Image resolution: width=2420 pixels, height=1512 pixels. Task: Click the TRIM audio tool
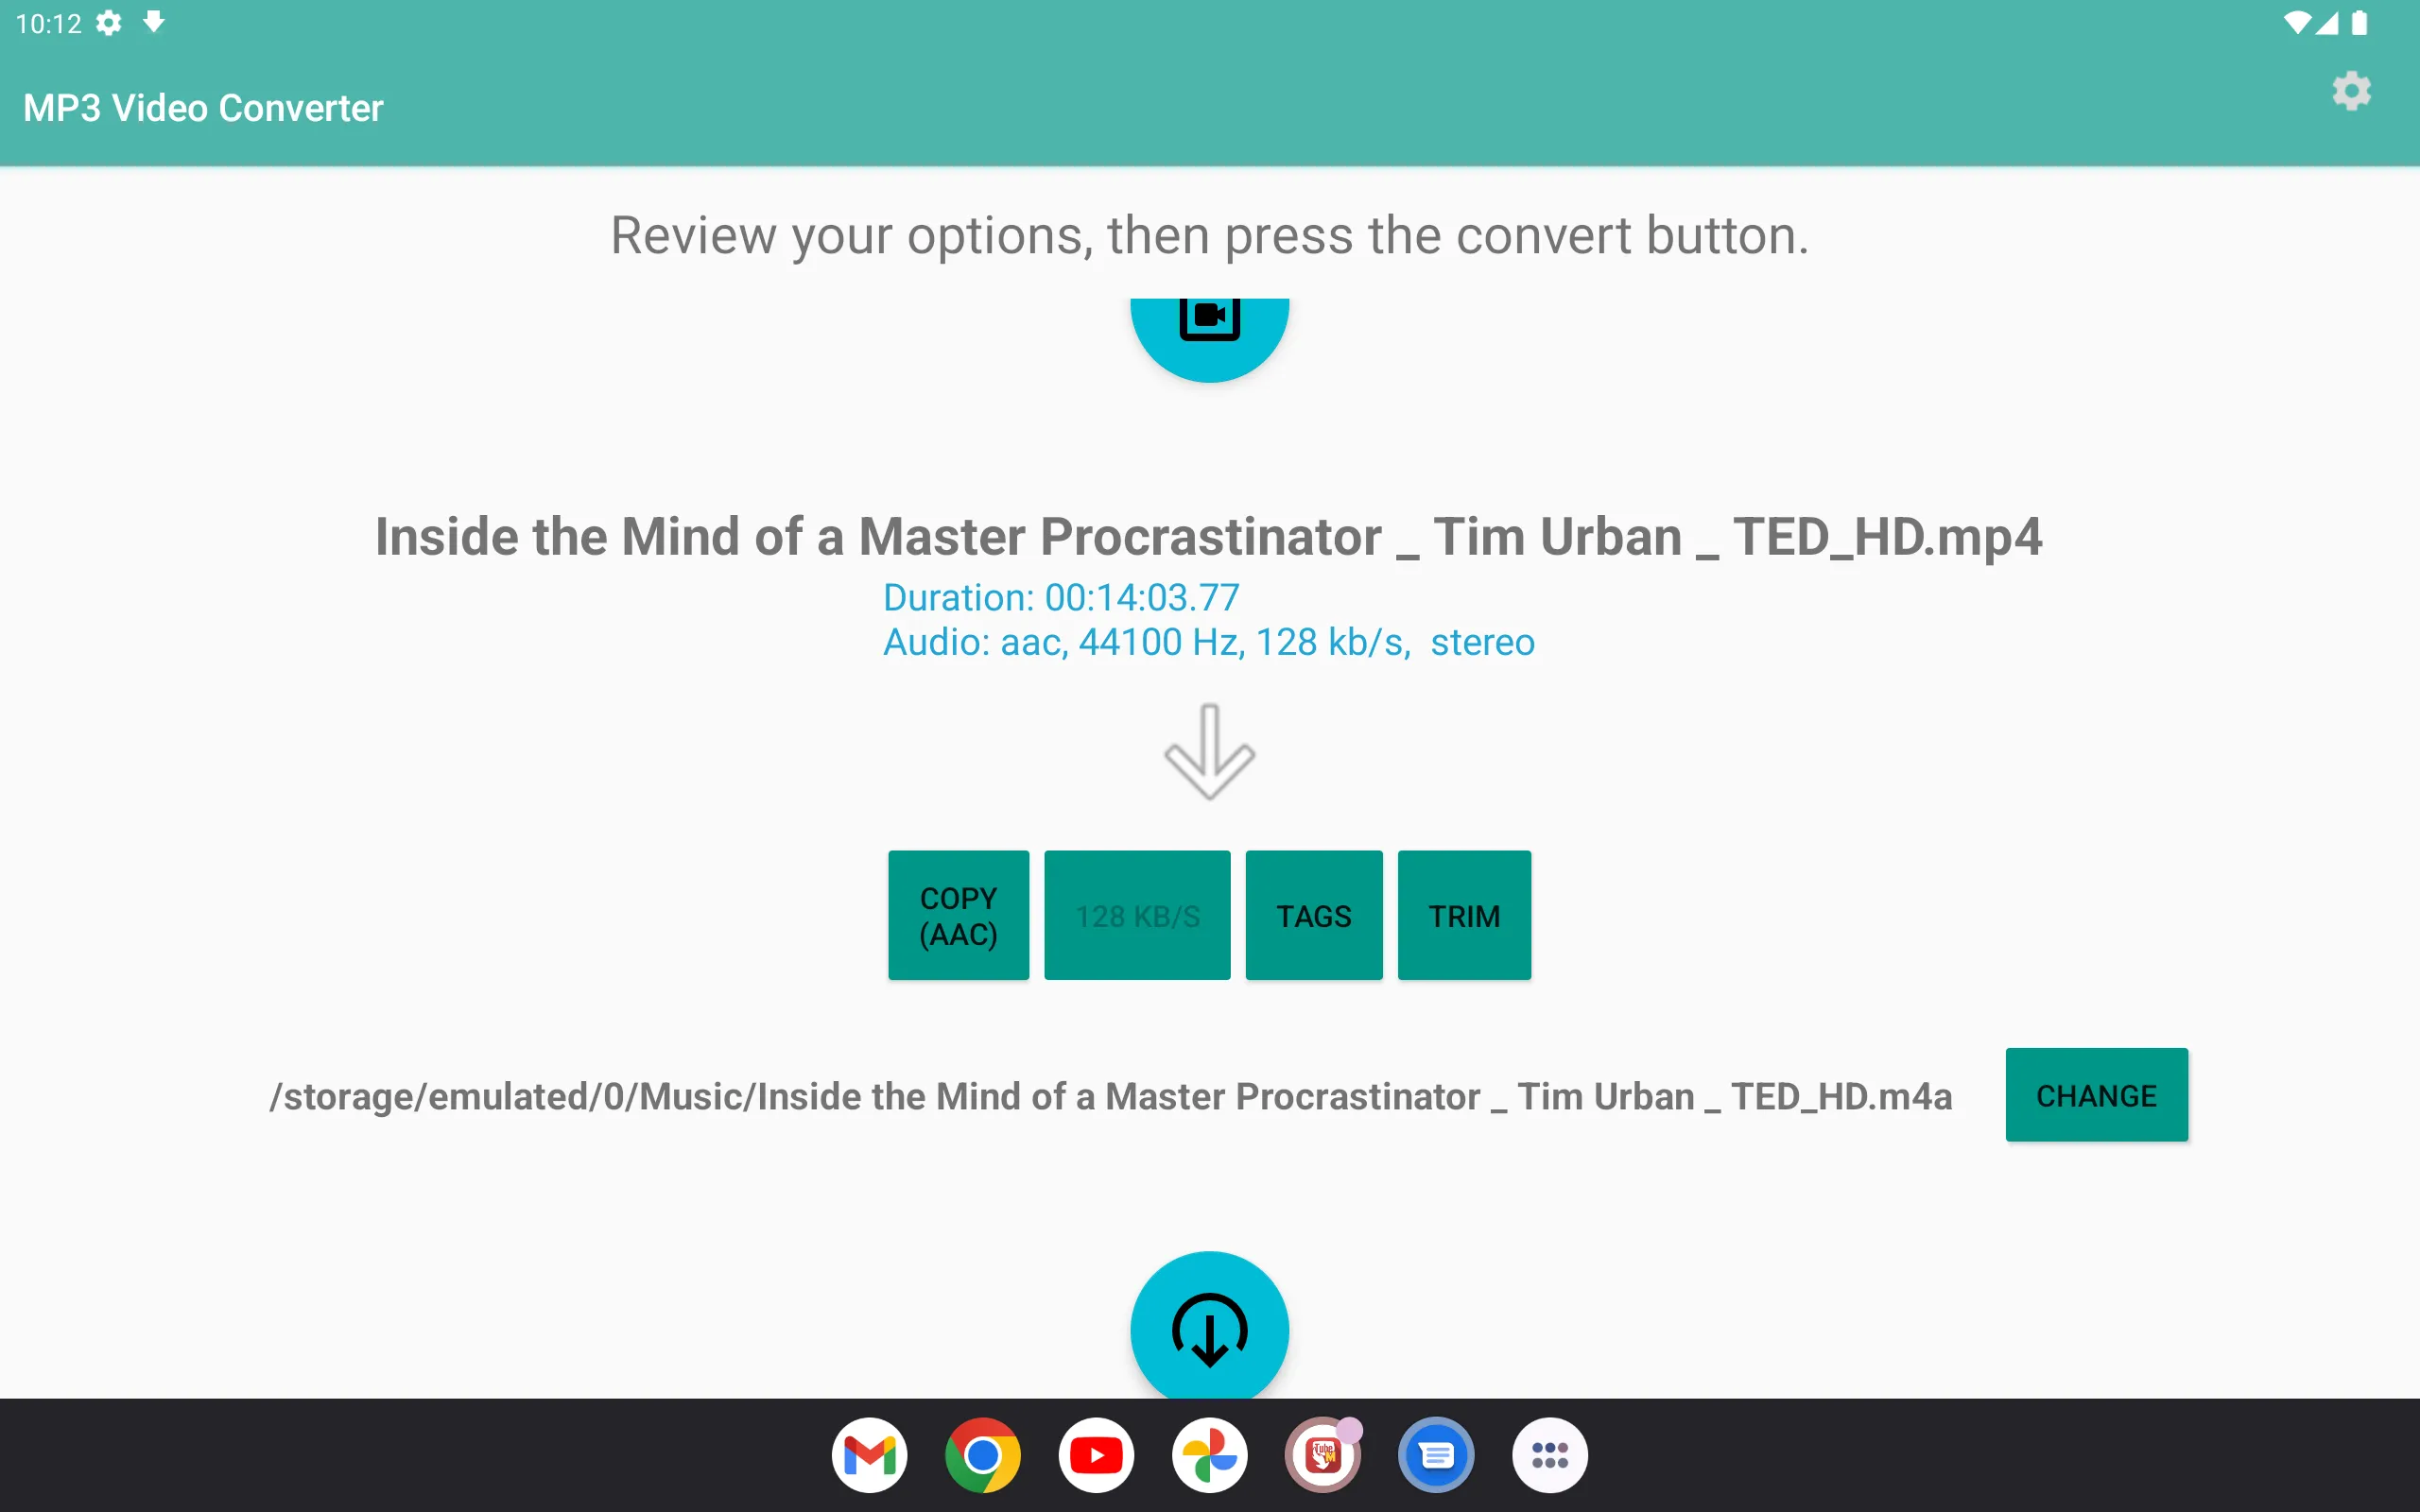click(1465, 915)
